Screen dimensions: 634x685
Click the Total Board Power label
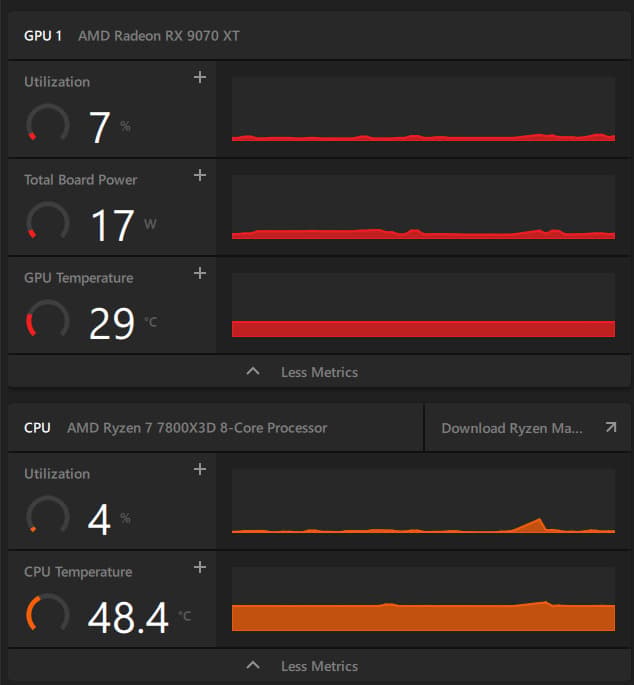point(80,180)
